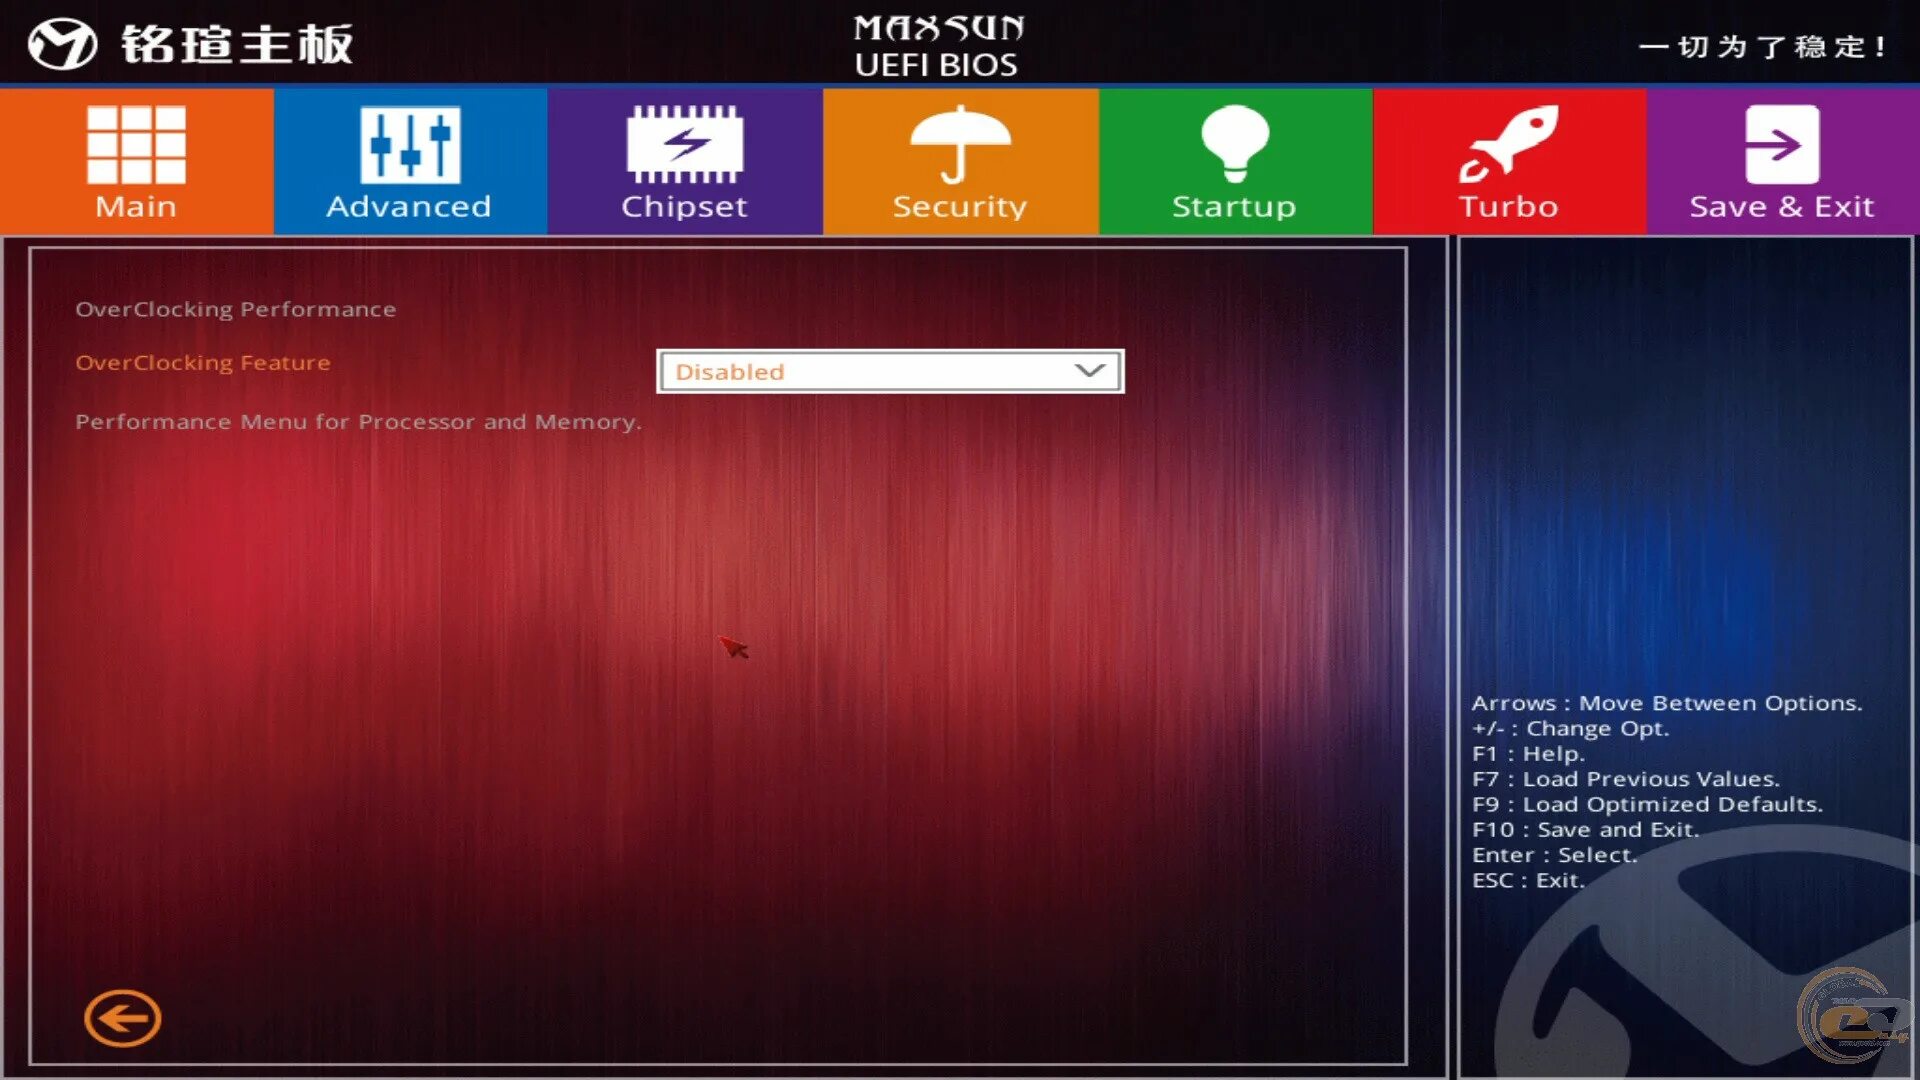Open the OverClocking Feature dropdown

889,371
